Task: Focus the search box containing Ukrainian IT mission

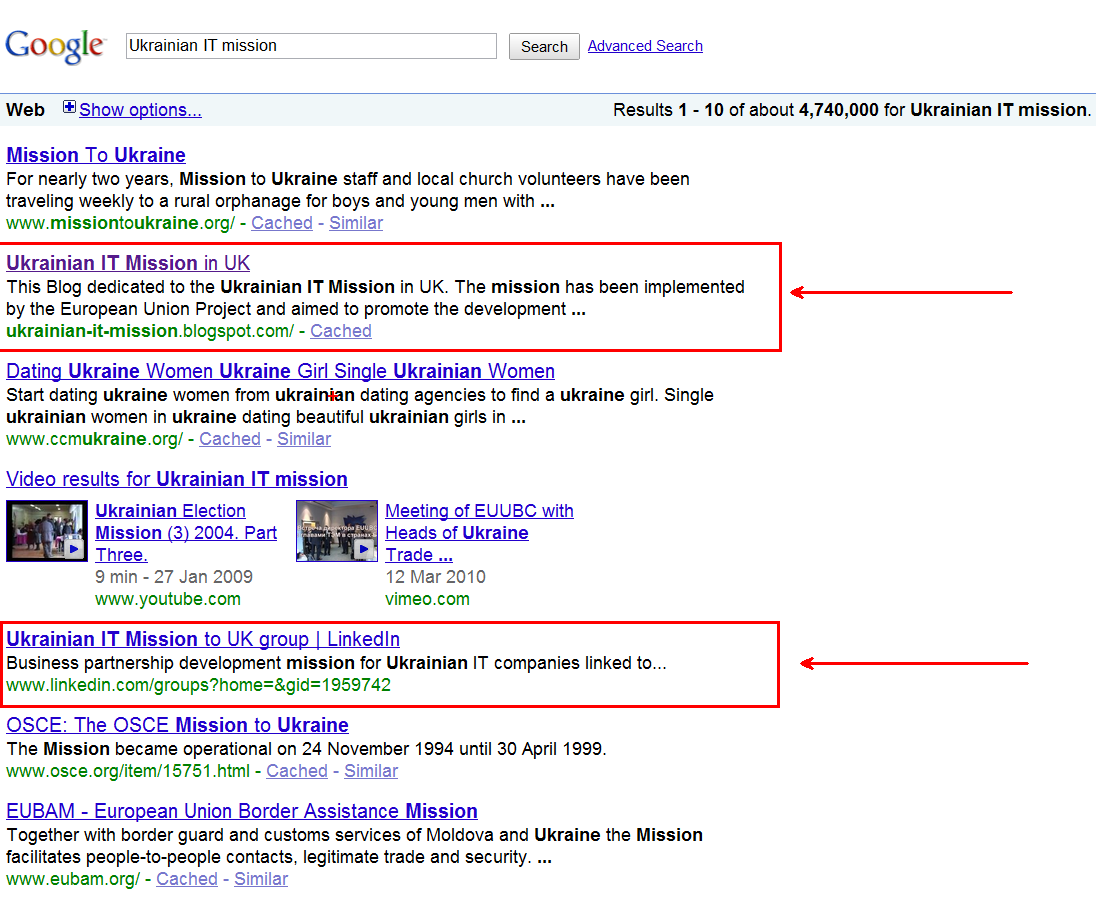Action: coord(311,46)
